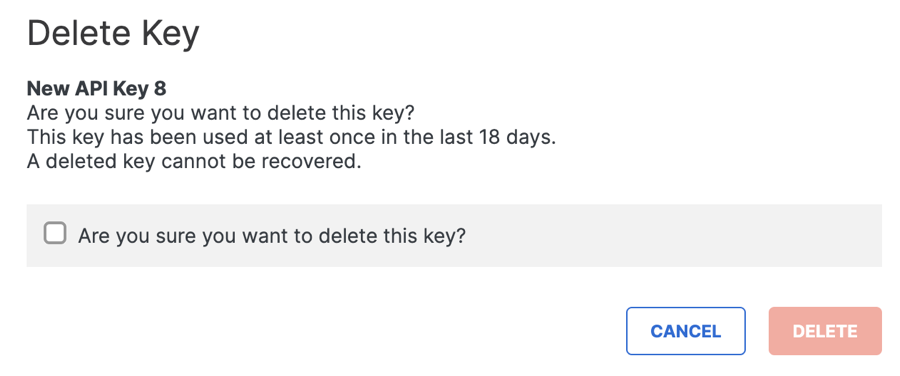
Task: Tick the delete confirmation checkbox
Action: click(x=55, y=234)
